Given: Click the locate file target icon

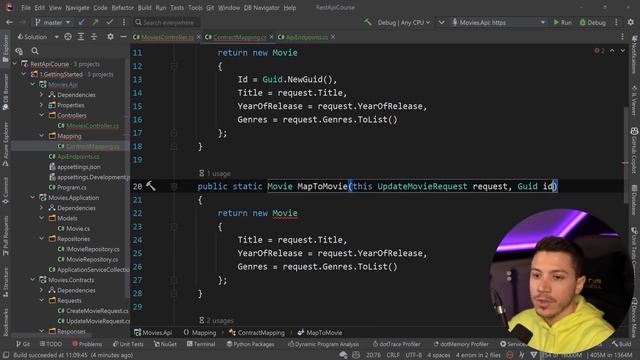Looking at the screenshot, I should pyautogui.click(x=68, y=37).
